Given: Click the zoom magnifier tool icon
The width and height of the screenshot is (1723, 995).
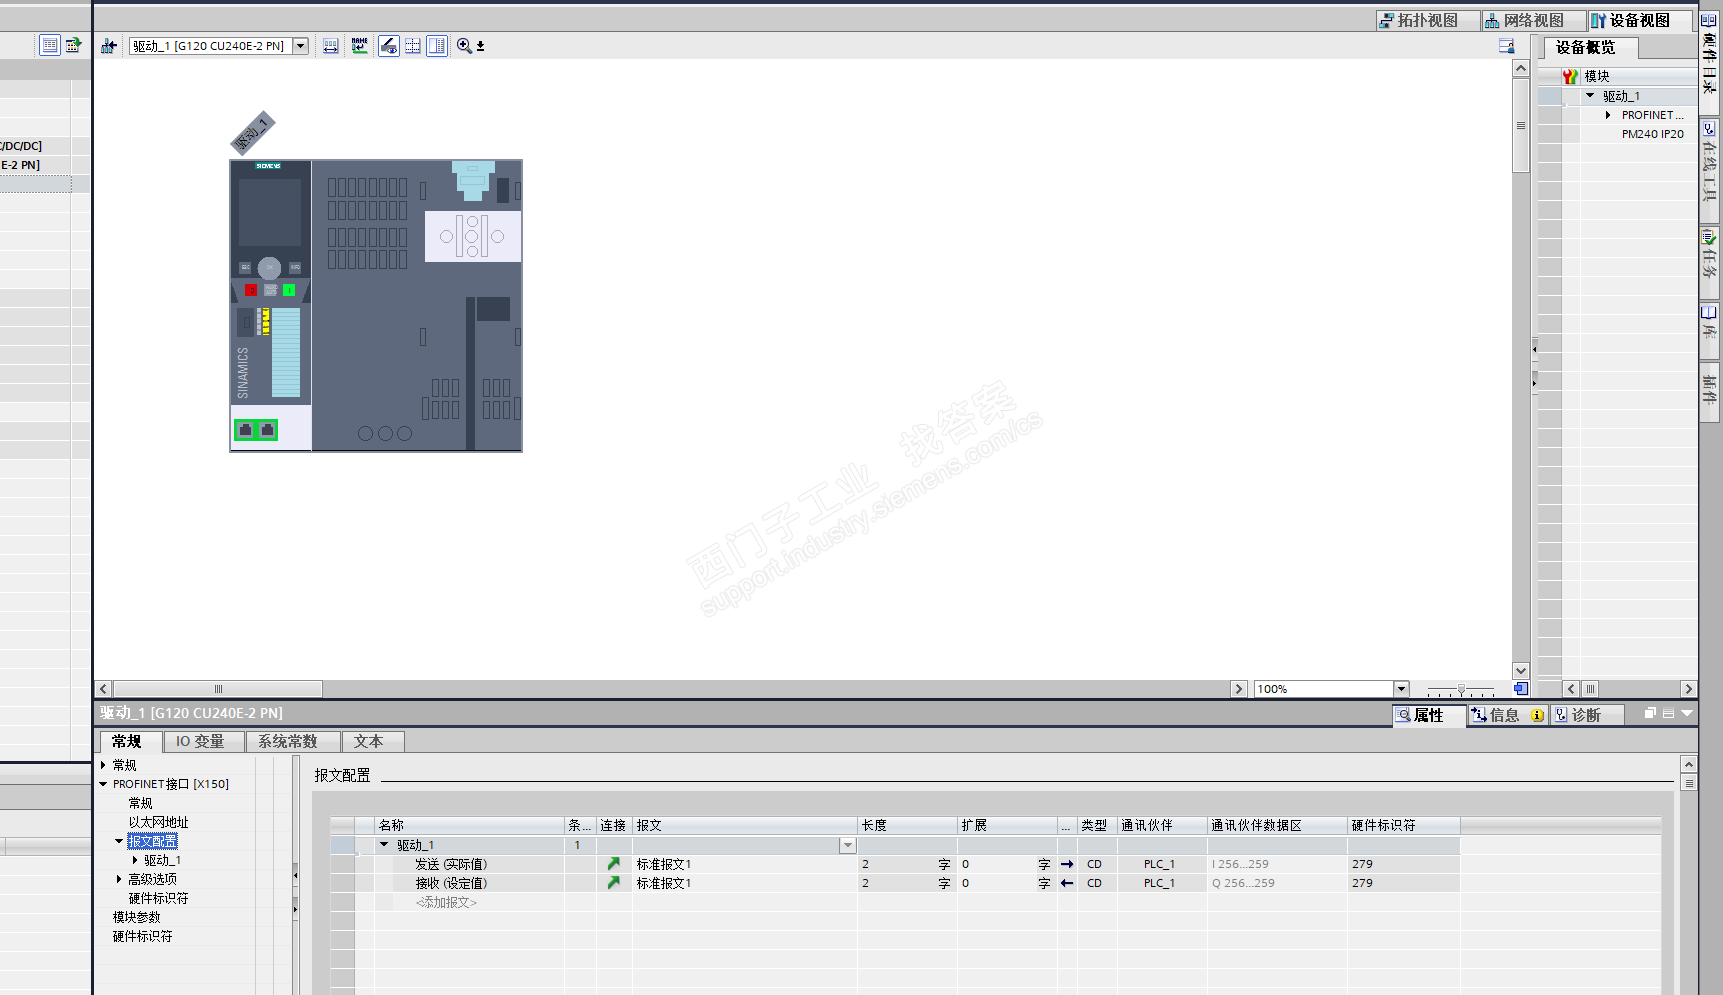Looking at the screenshot, I should point(464,46).
